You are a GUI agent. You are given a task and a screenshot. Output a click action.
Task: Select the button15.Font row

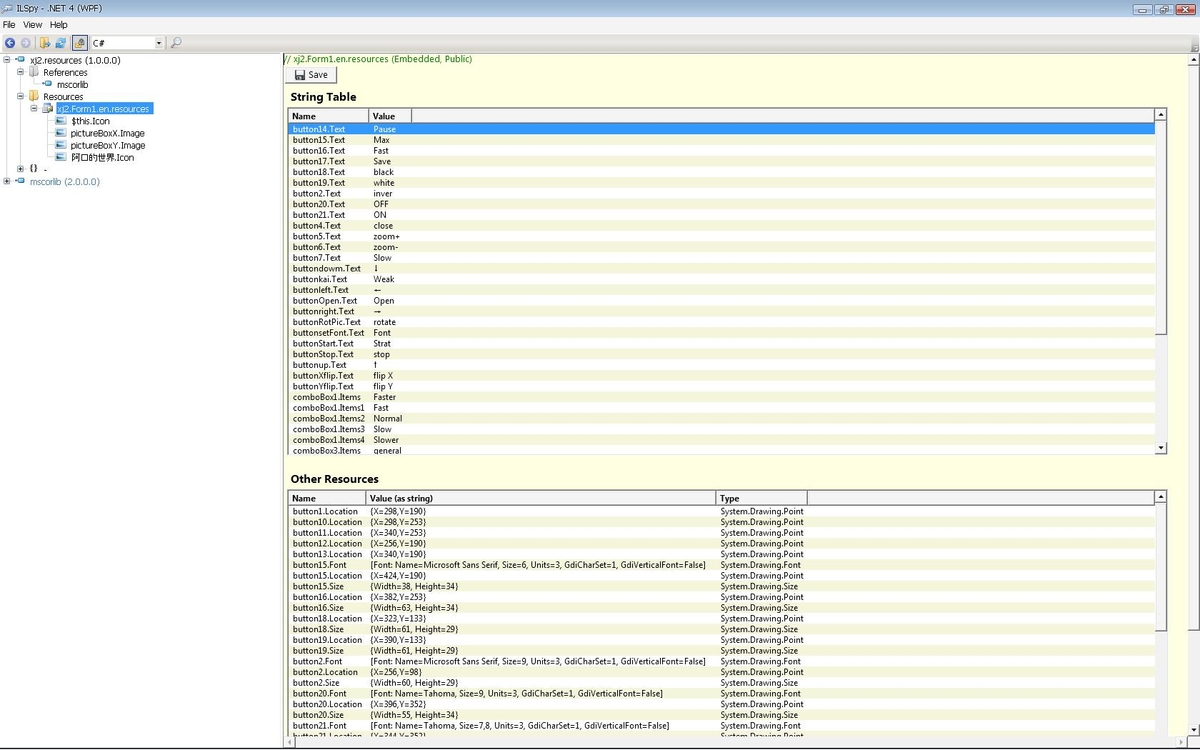(721, 565)
